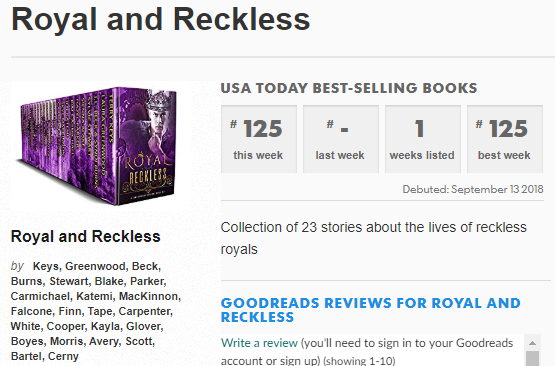Click author name Carpenter
Image resolution: width=555 pixels, height=366 pixels.
click(144, 311)
